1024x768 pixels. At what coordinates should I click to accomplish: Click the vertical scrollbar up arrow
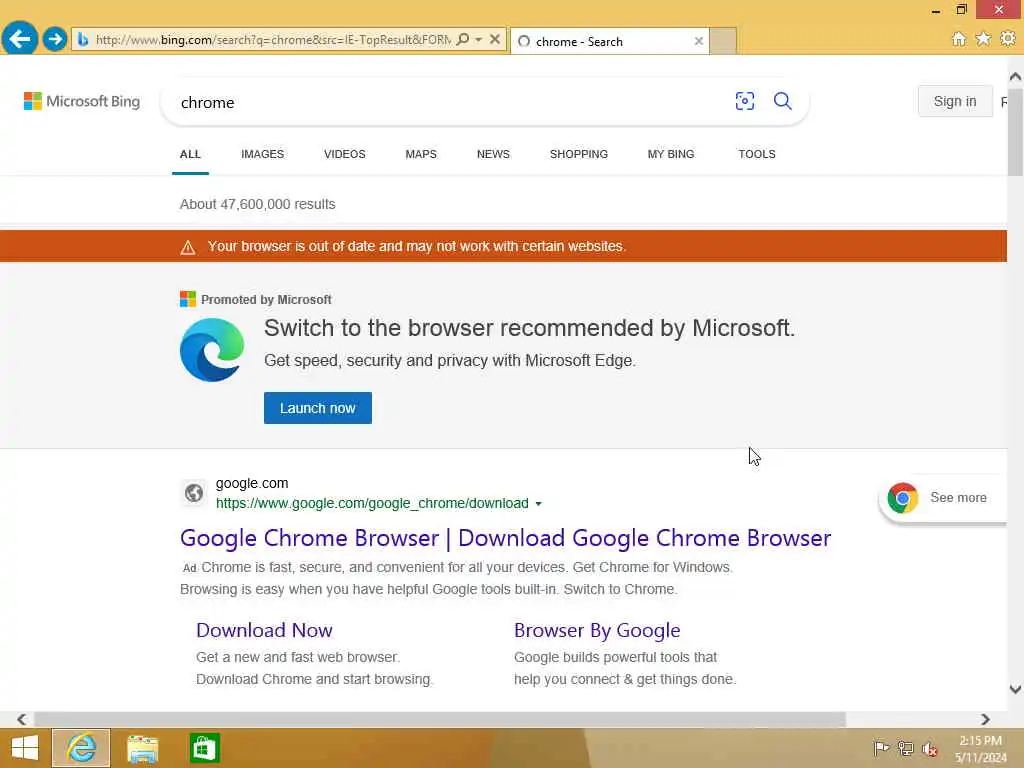coord(1015,76)
